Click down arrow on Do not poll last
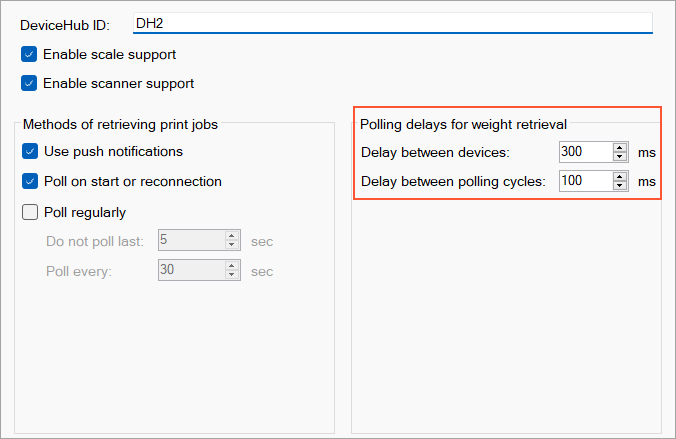This screenshot has width=676, height=439. coord(232,245)
